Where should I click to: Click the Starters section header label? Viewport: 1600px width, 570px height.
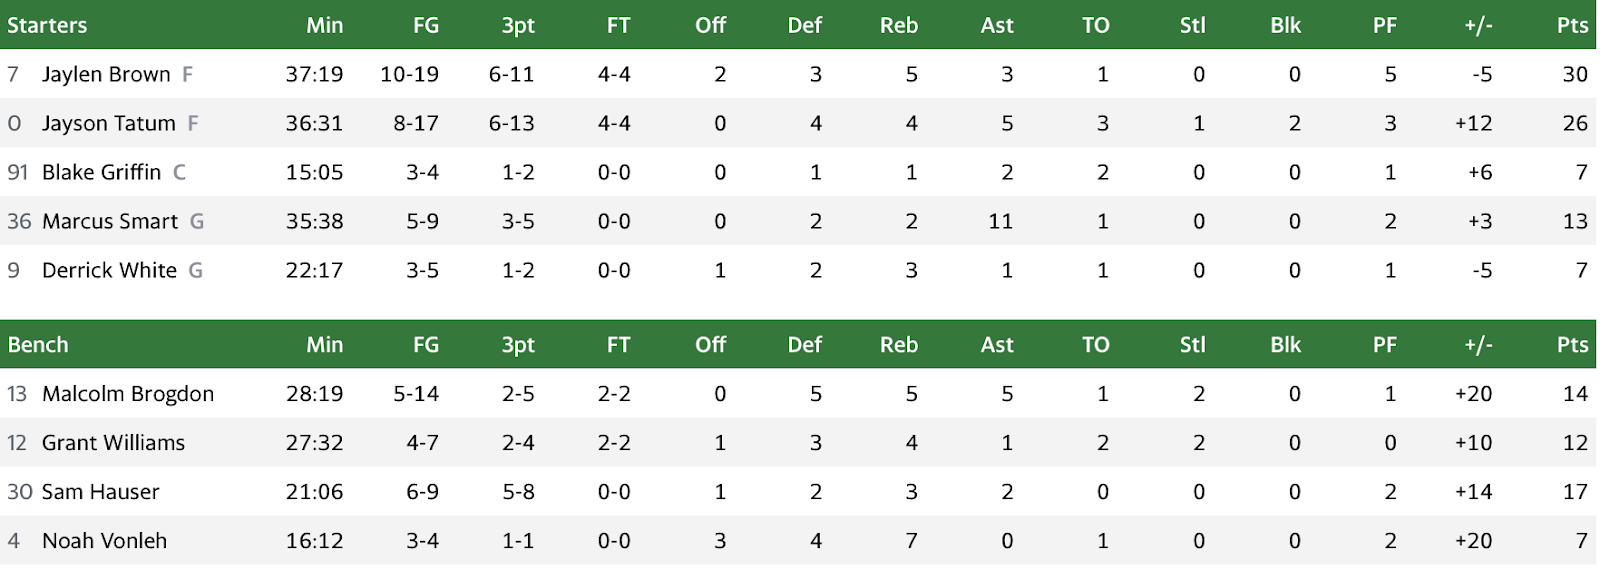pos(47,25)
